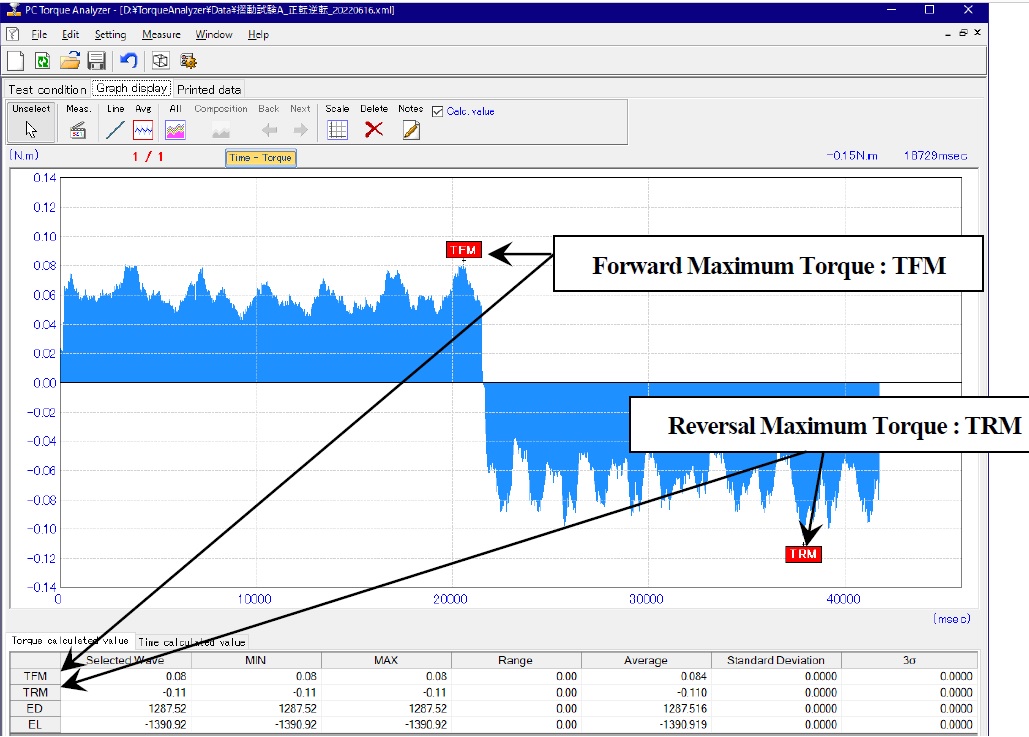Open the Measure menu

click(161, 34)
